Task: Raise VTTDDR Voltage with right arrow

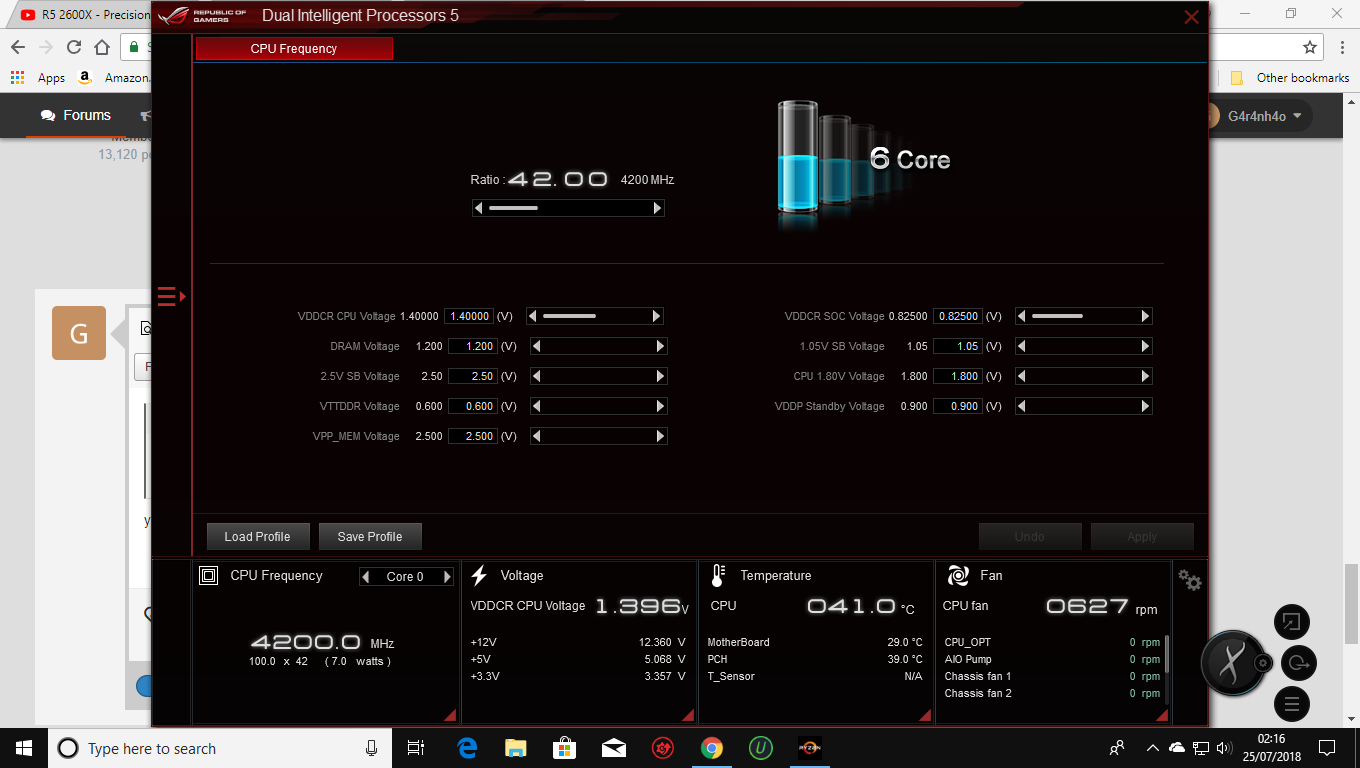Action: tap(661, 406)
